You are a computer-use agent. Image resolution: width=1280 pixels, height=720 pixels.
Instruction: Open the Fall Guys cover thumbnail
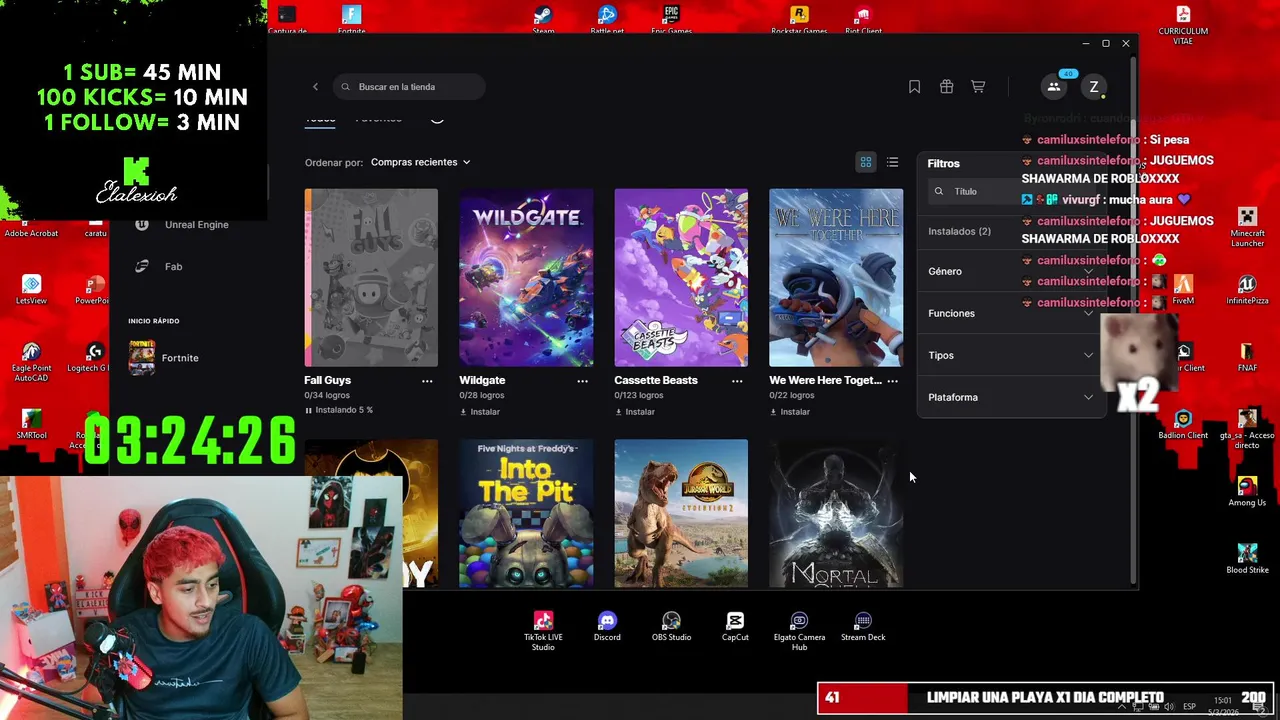(x=371, y=278)
